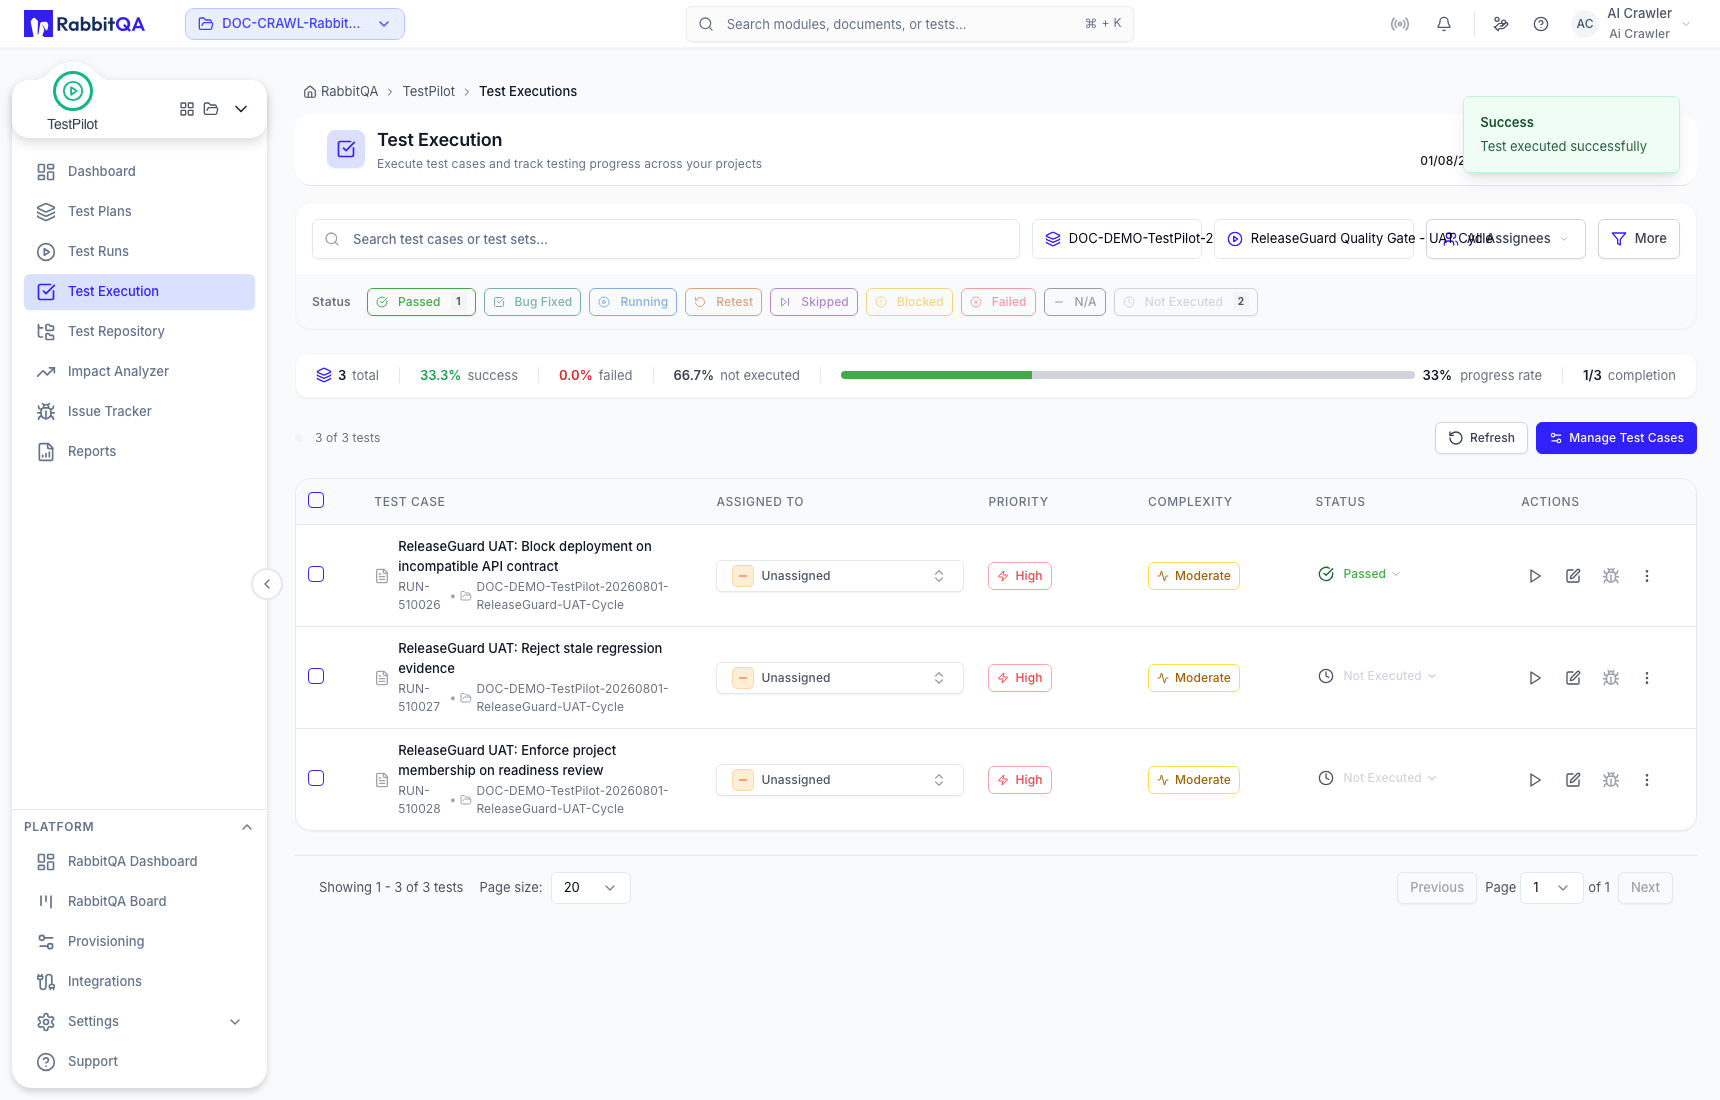Open the module grid view icon

(187, 109)
